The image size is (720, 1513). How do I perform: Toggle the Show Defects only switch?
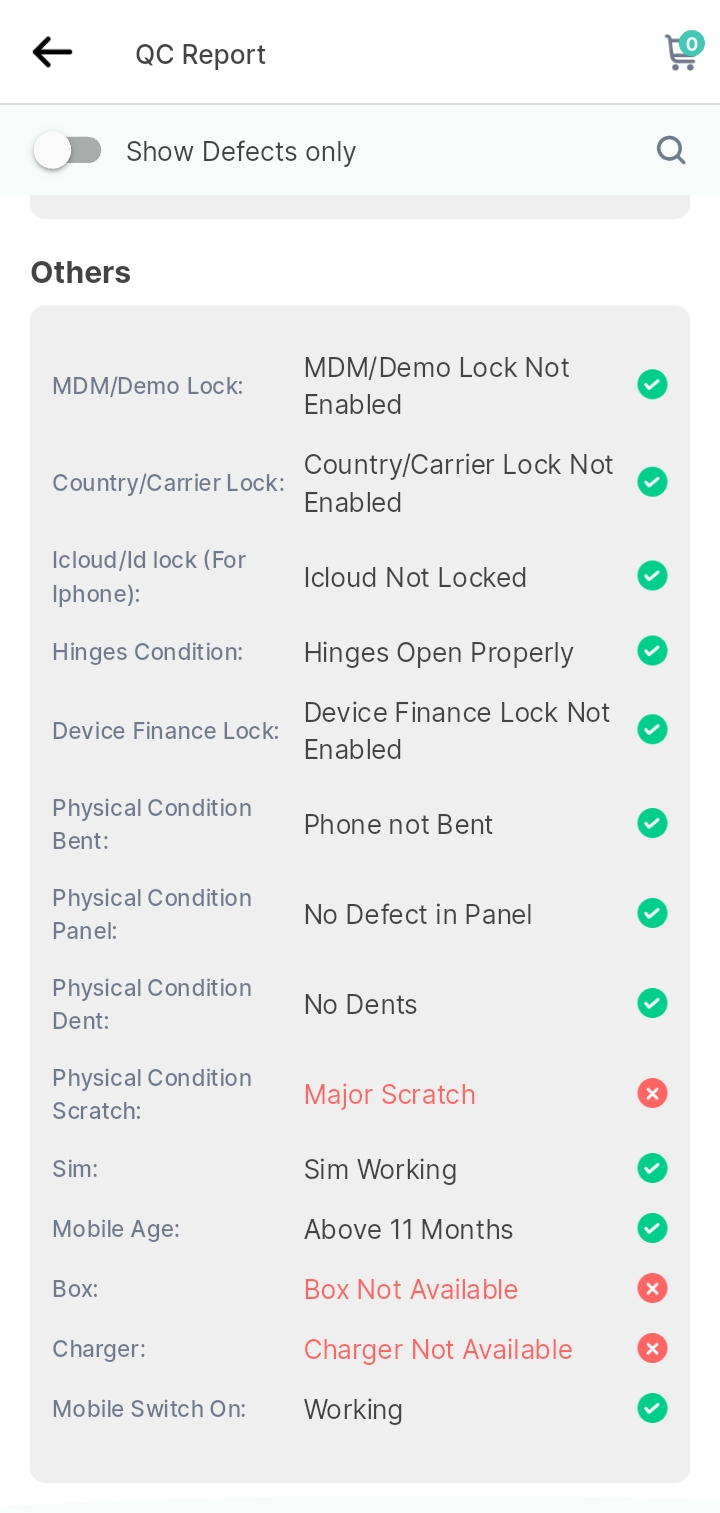click(68, 151)
